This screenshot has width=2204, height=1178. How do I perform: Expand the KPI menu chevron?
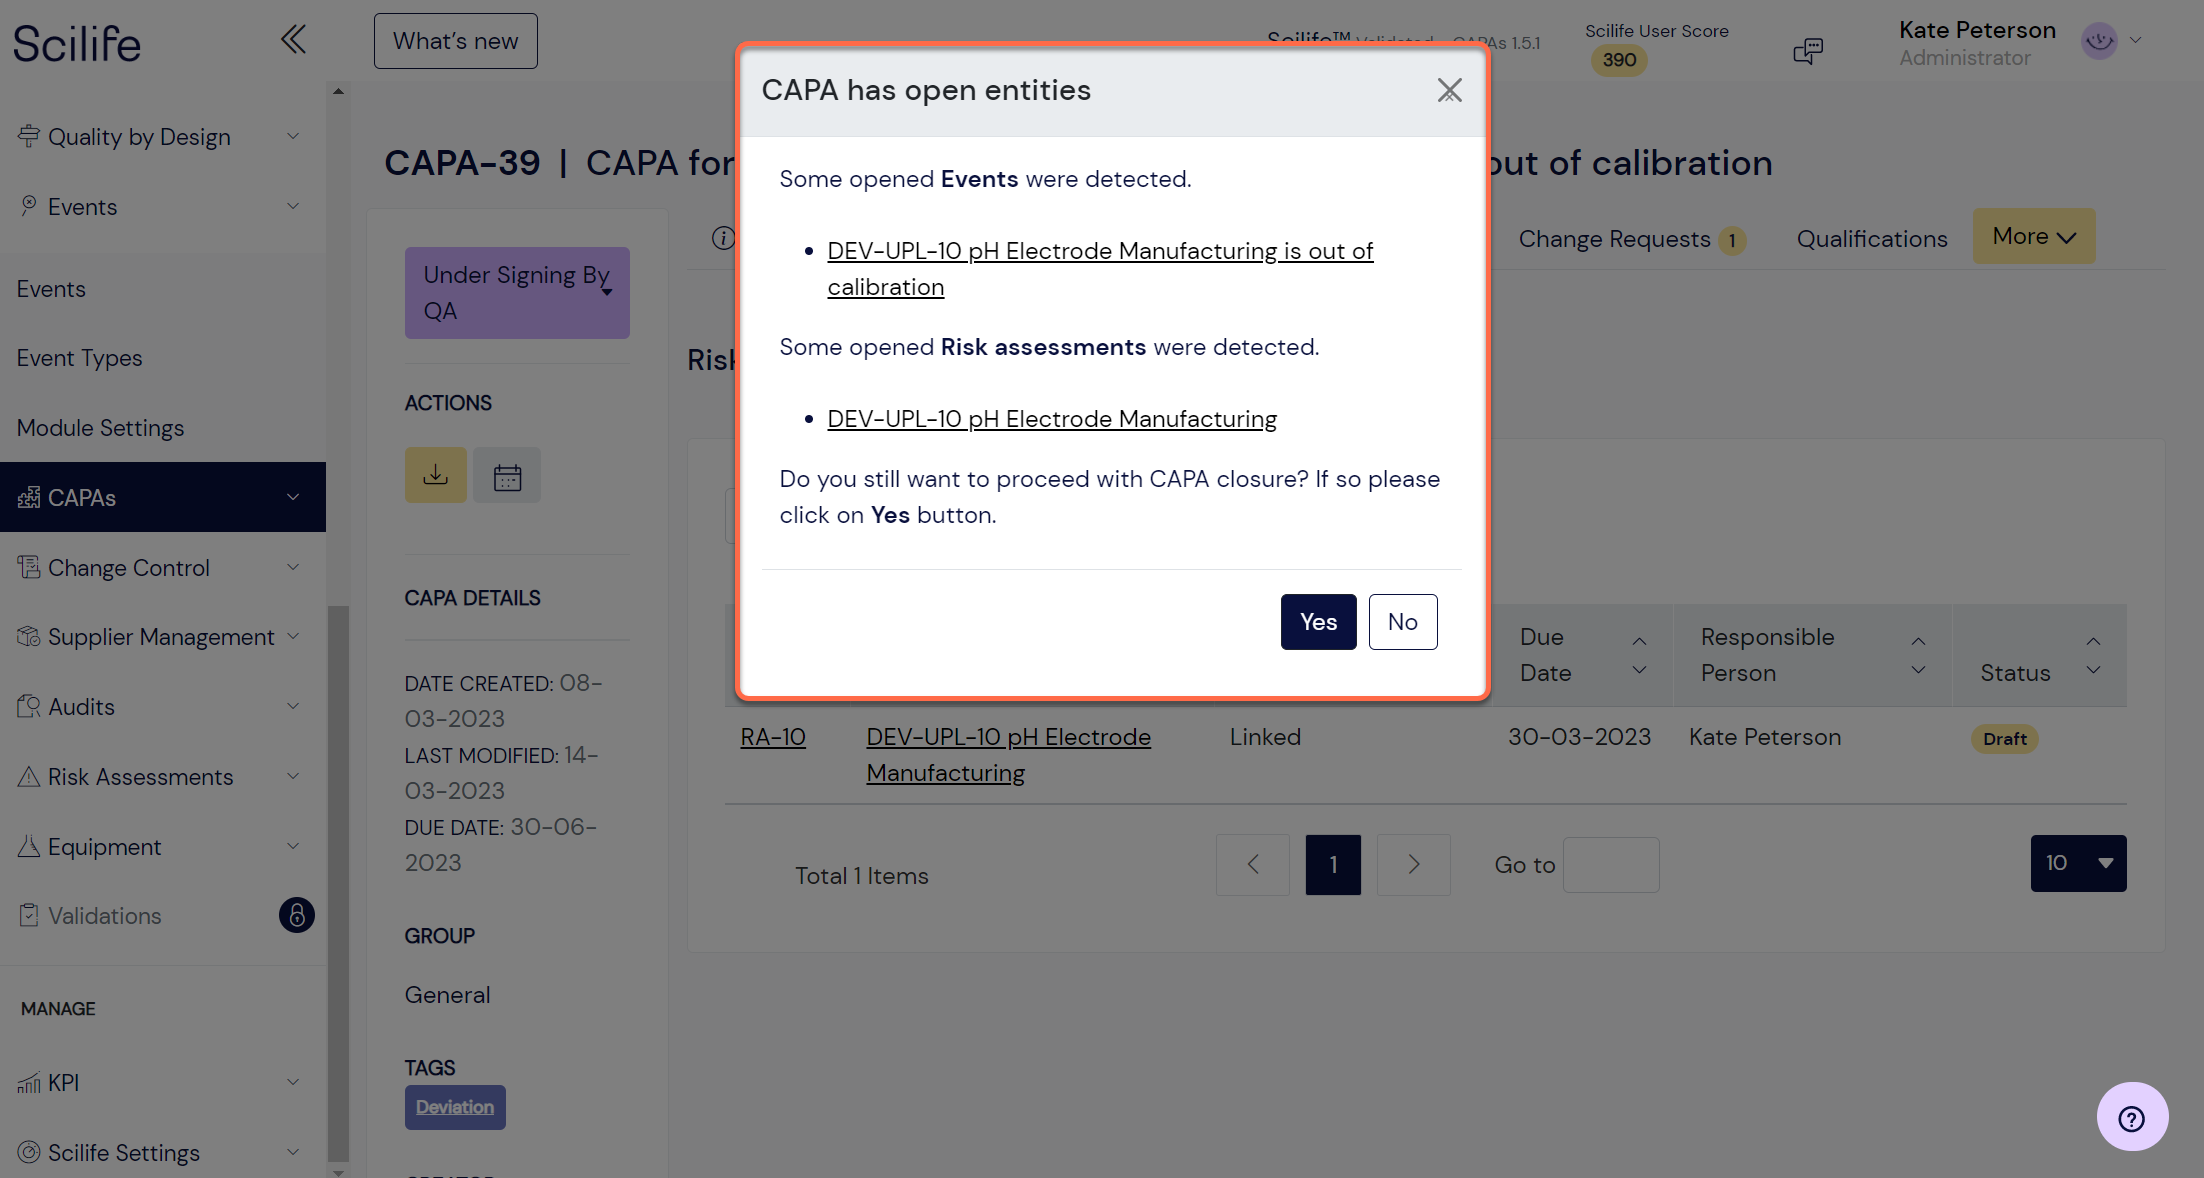pyautogui.click(x=293, y=1082)
